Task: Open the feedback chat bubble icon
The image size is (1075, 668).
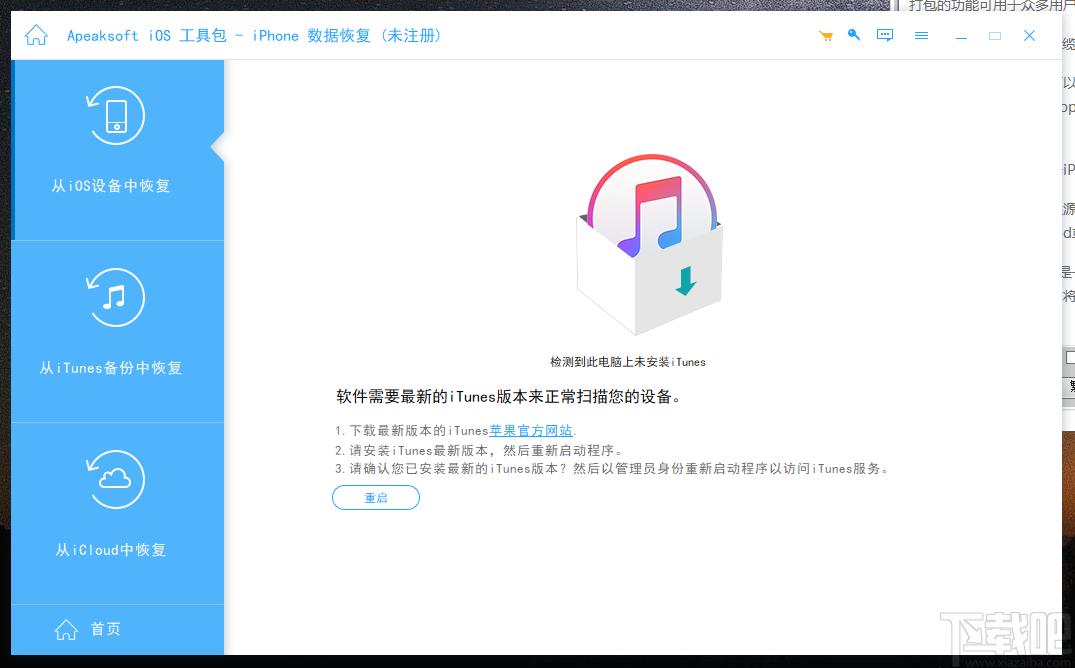Action: [885, 35]
